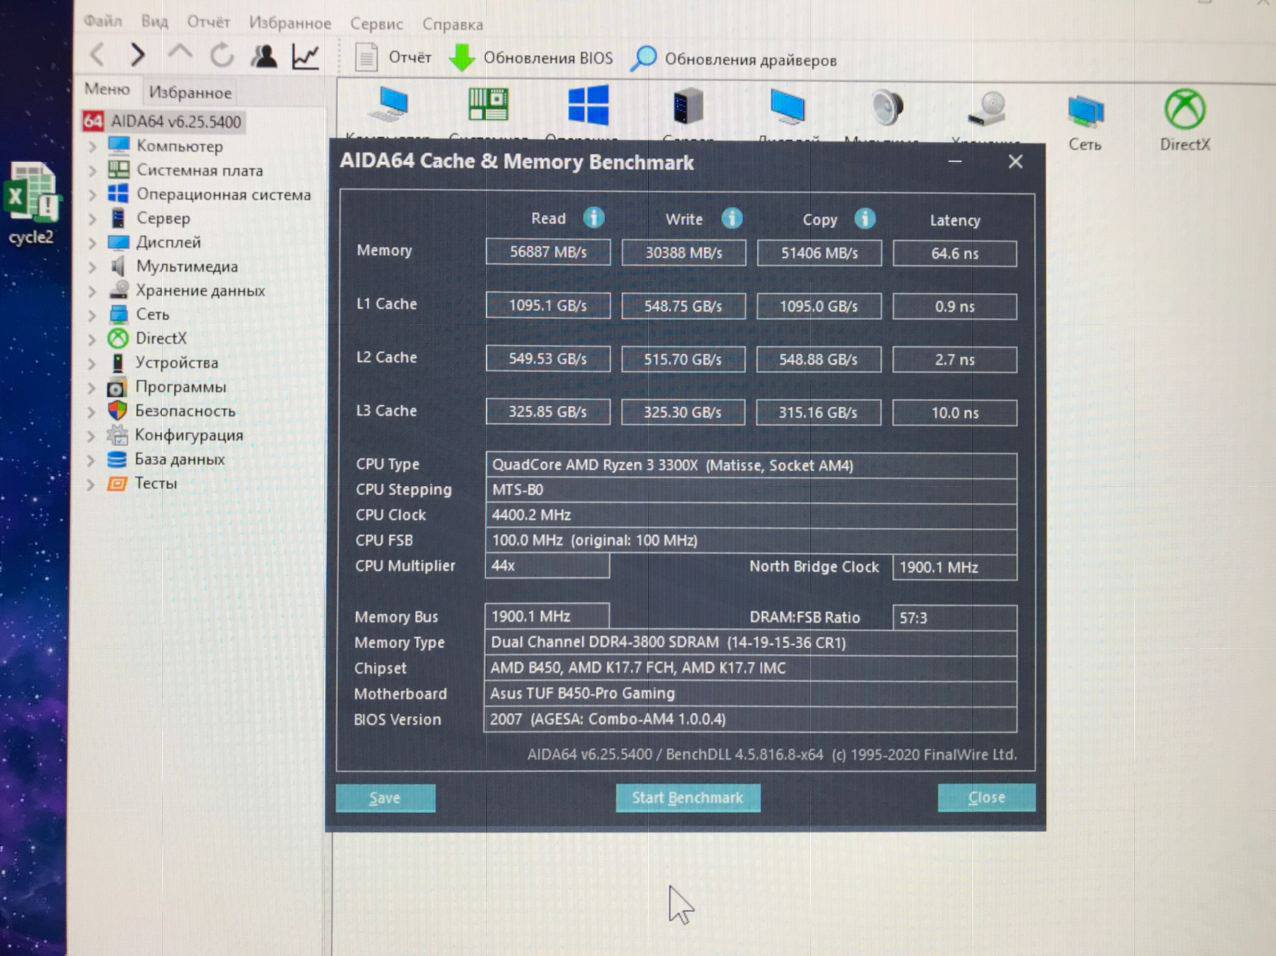Viewport: 1276px width, 956px height.
Task: Open the Файл menu
Action: click(102, 20)
